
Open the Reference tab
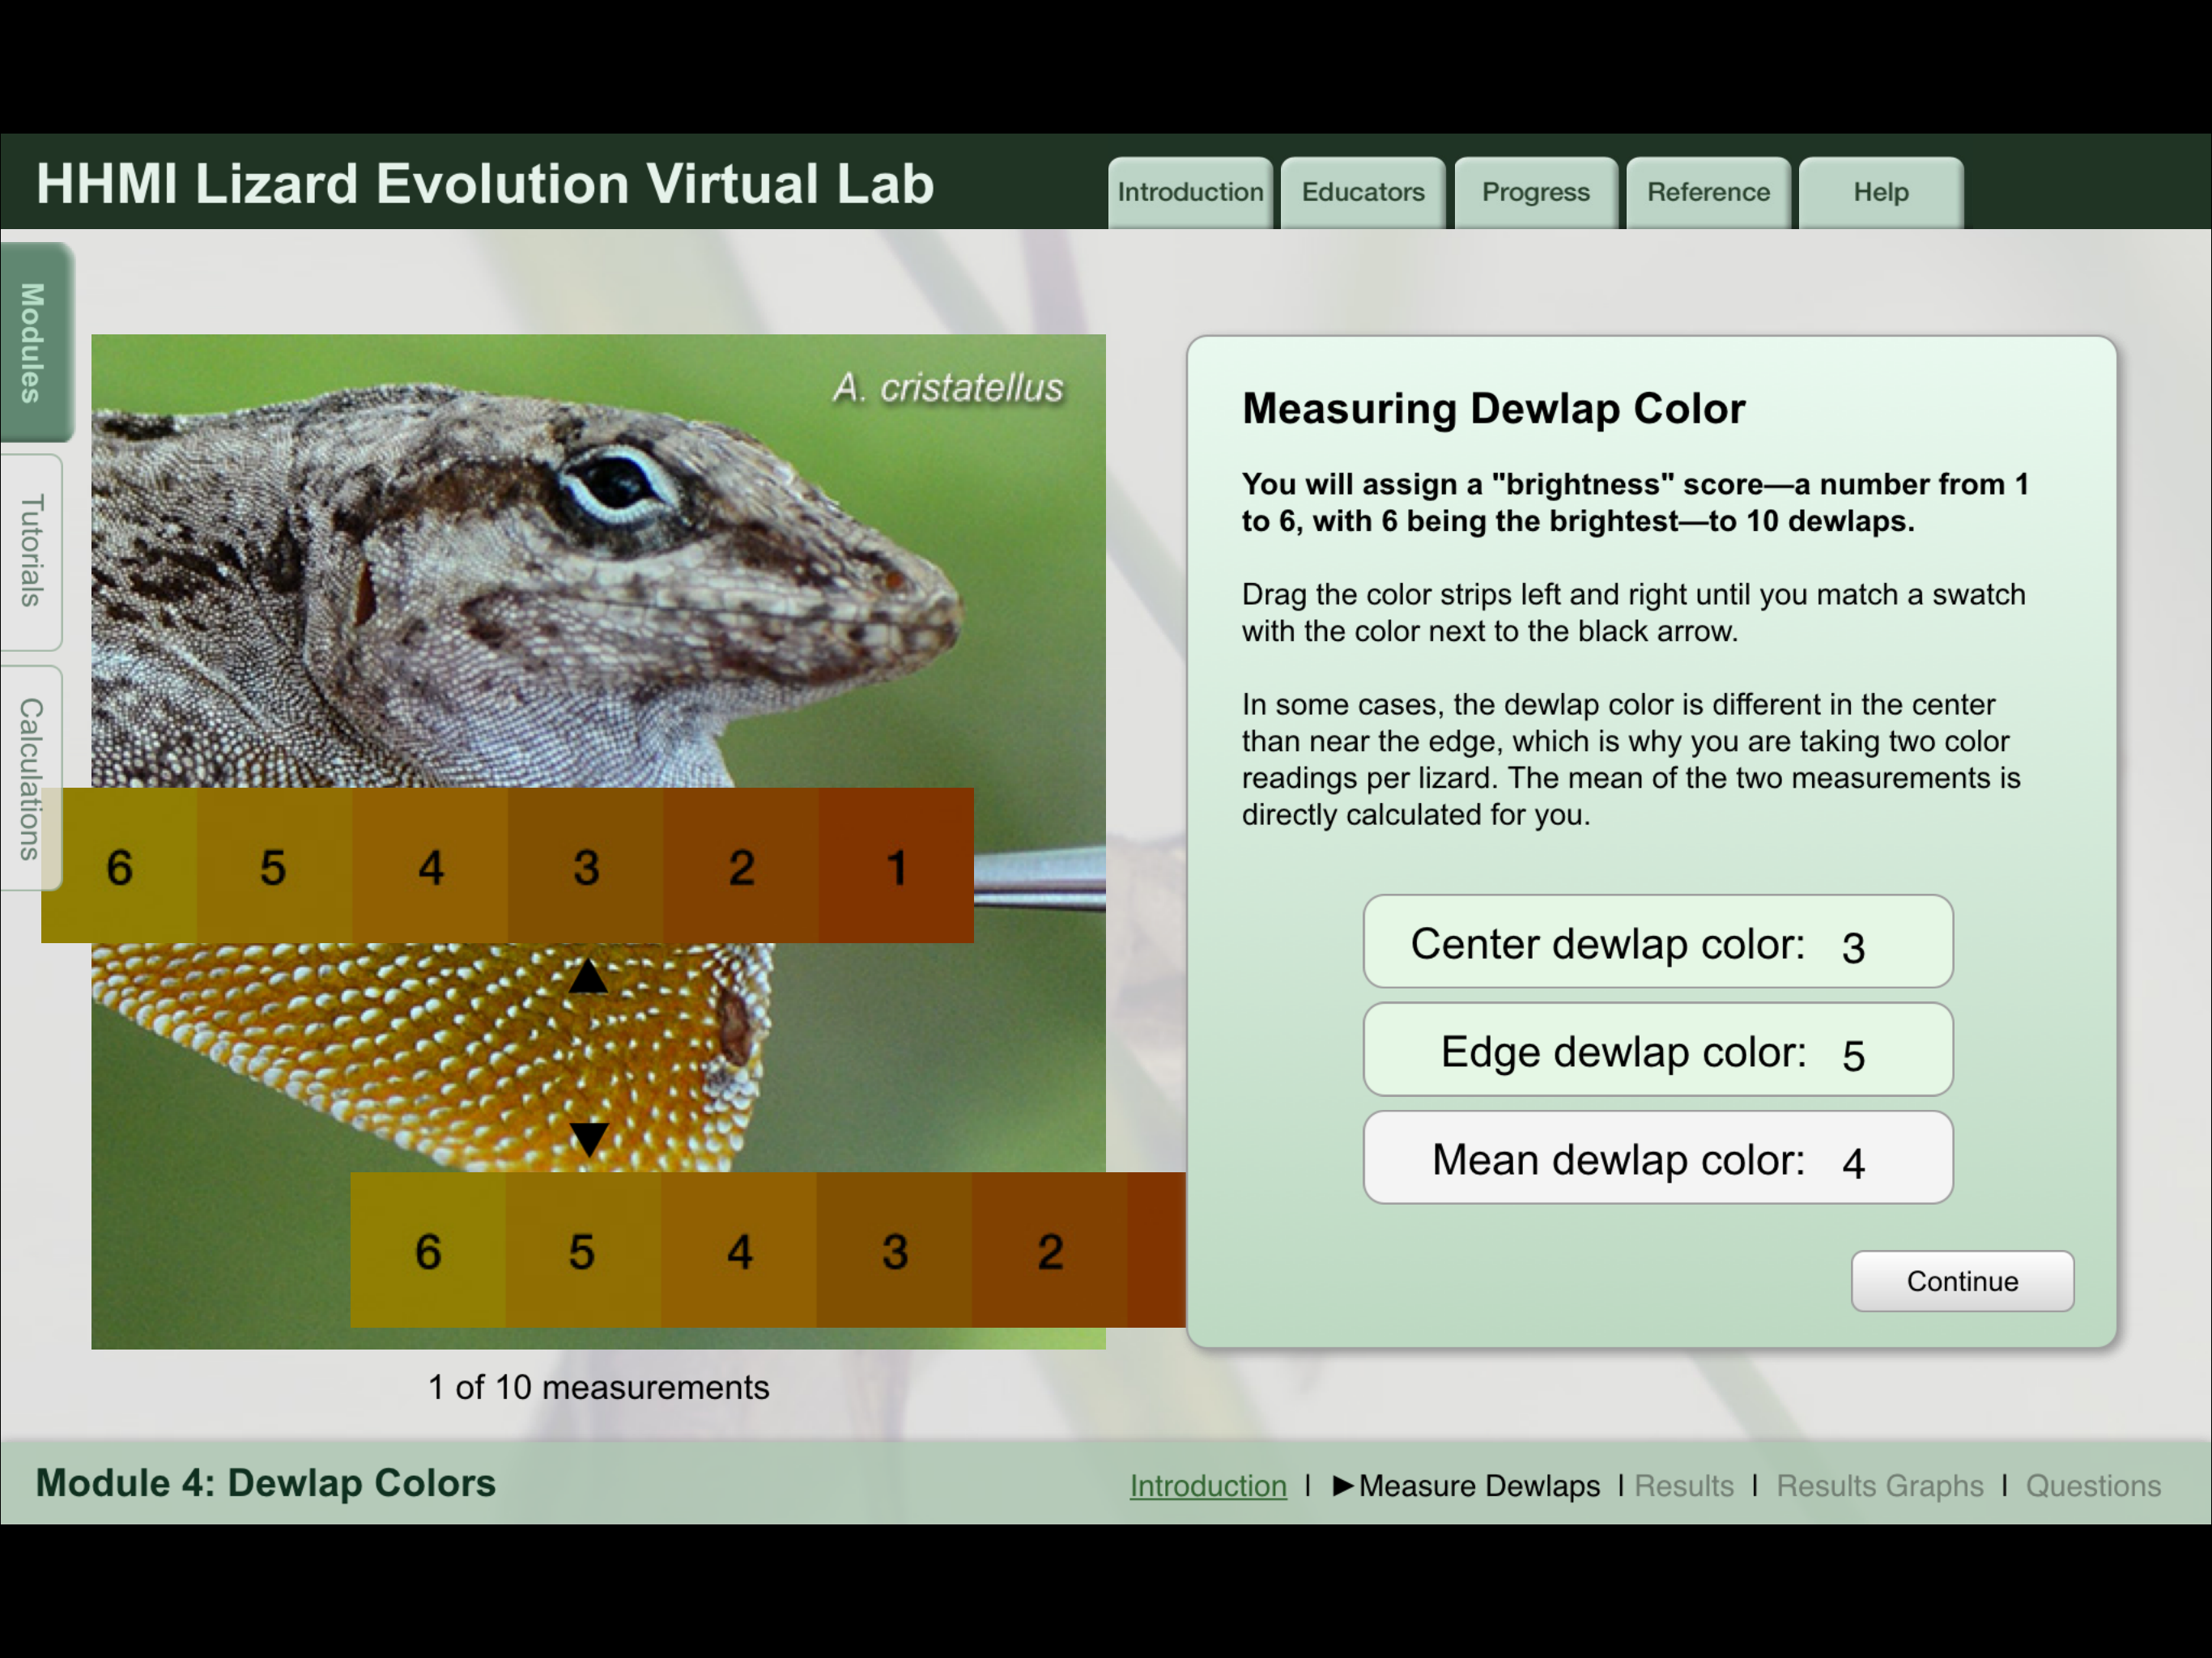click(x=1708, y=192)
